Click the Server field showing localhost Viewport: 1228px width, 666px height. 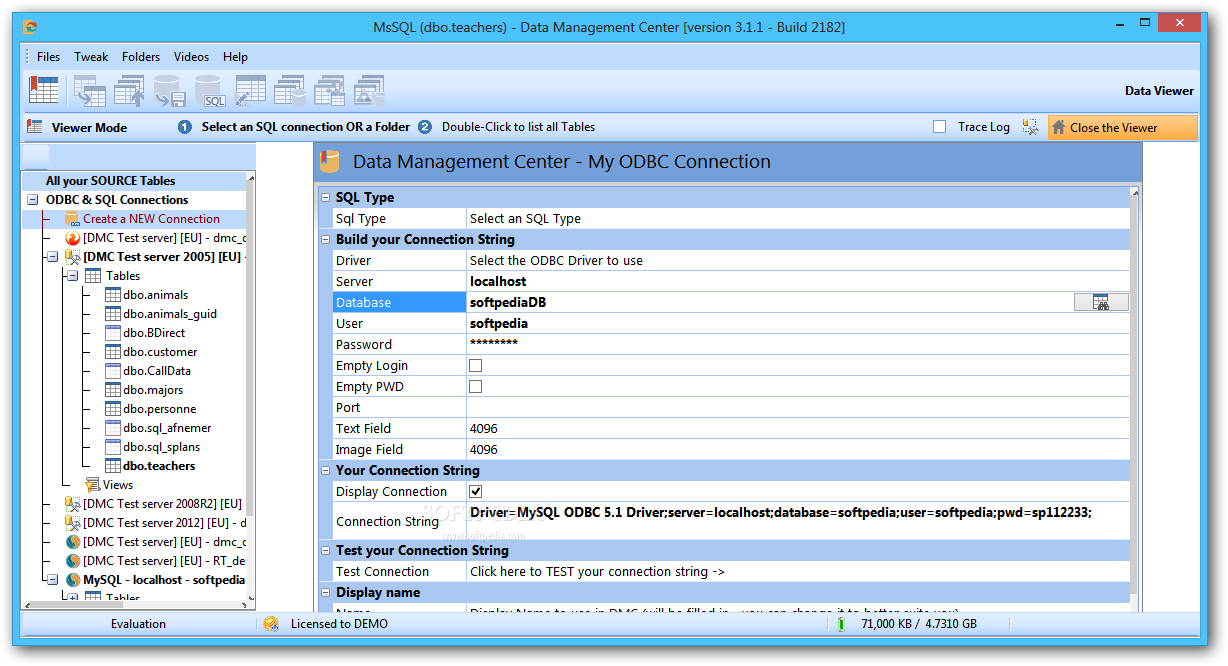tap(798, 282)
